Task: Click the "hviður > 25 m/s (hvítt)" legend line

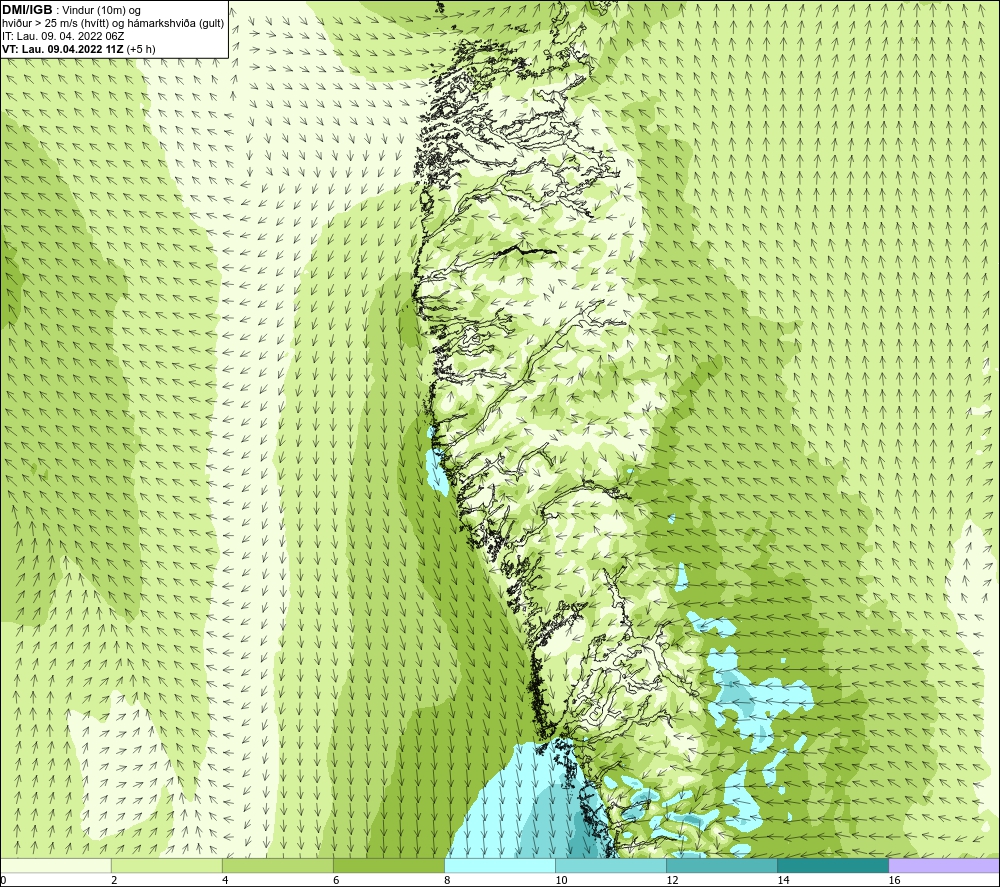Action: (113, 24)
